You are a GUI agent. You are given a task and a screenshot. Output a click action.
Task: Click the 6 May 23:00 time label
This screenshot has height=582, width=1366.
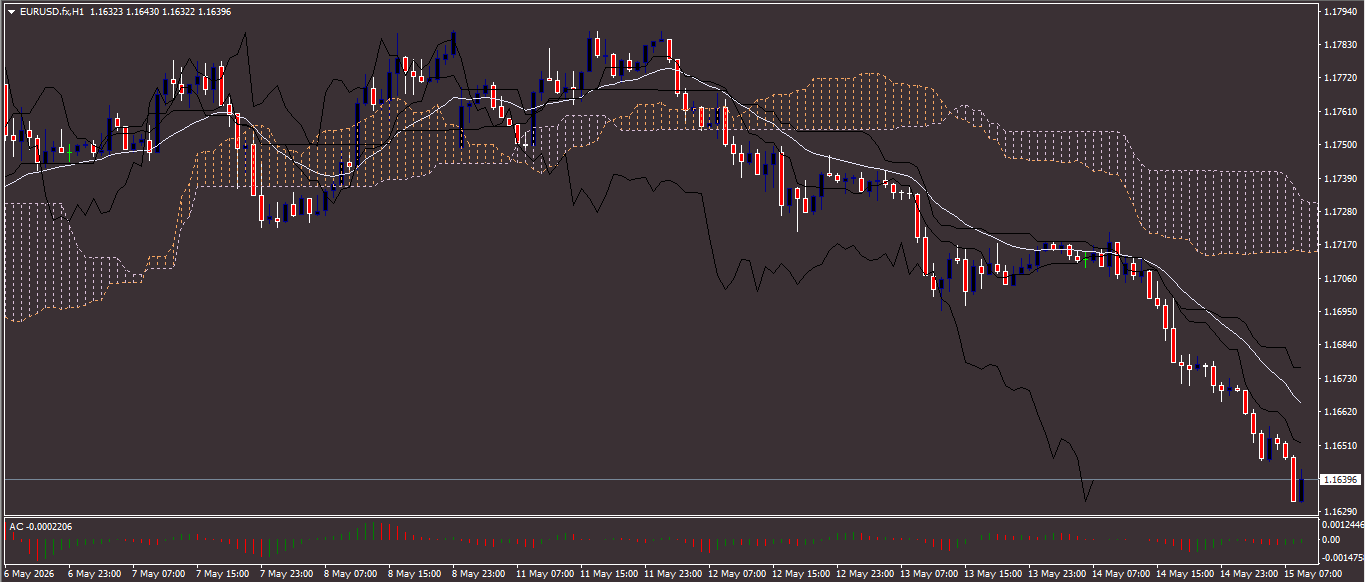coord(95,575)
